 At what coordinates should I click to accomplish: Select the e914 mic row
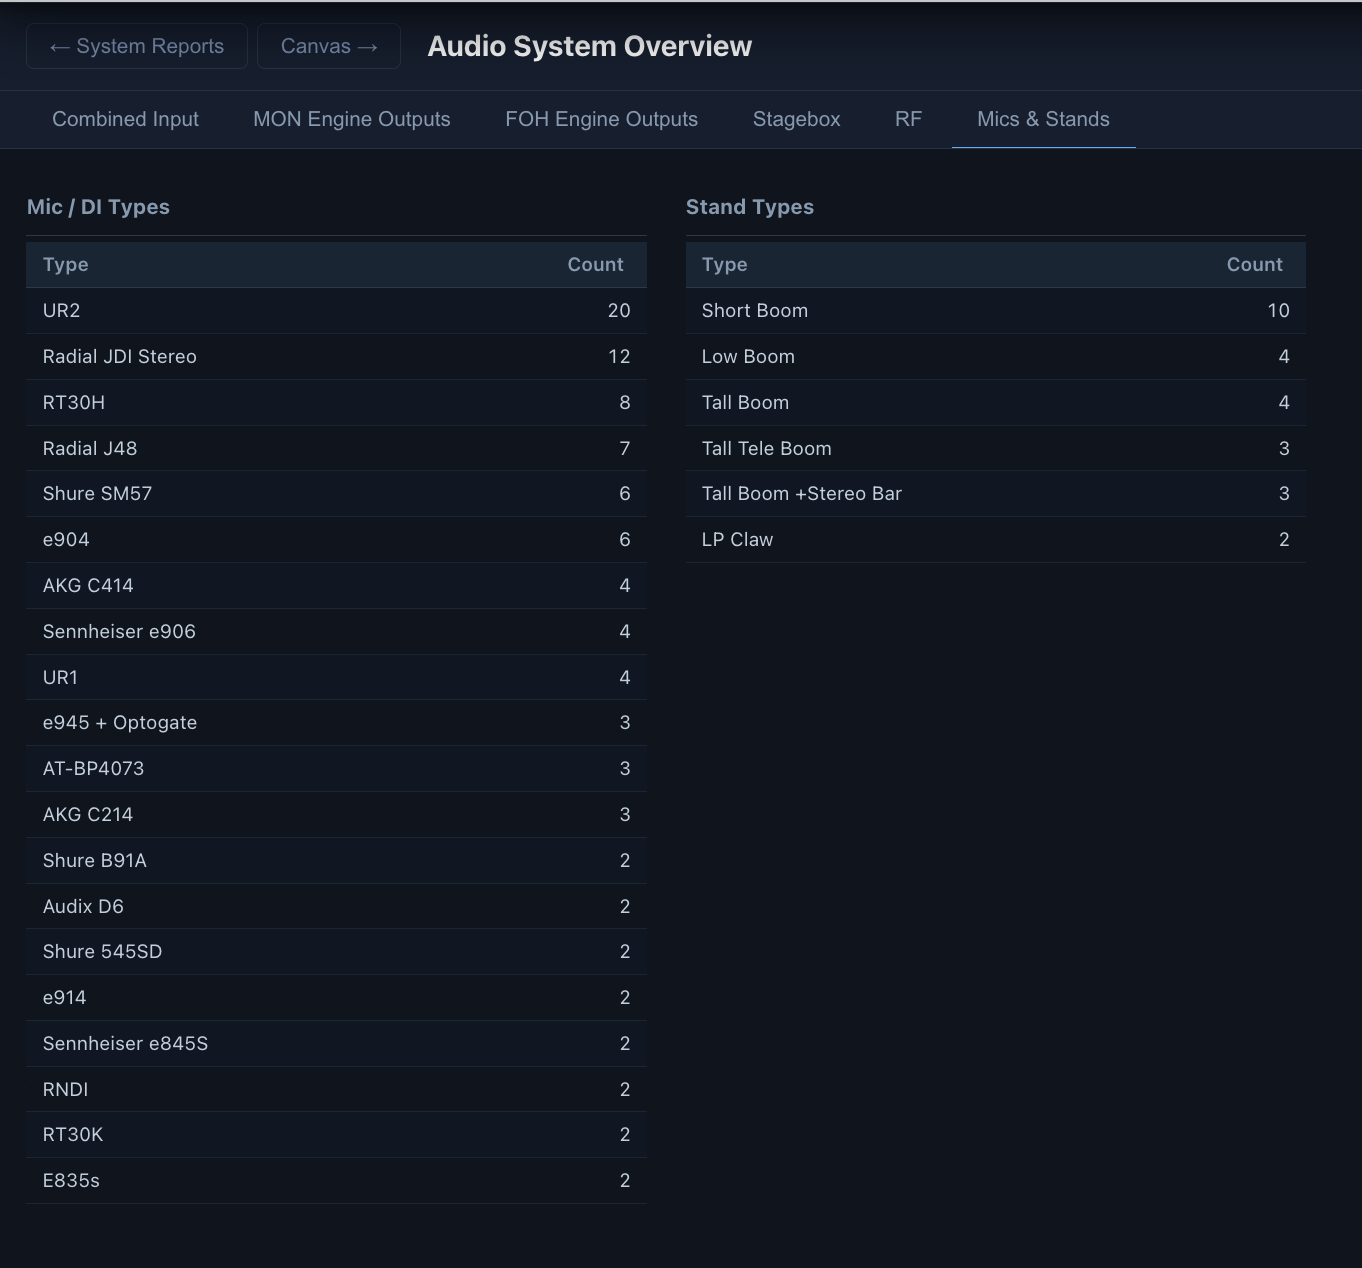pyautogui.click(x=336, y=998)
